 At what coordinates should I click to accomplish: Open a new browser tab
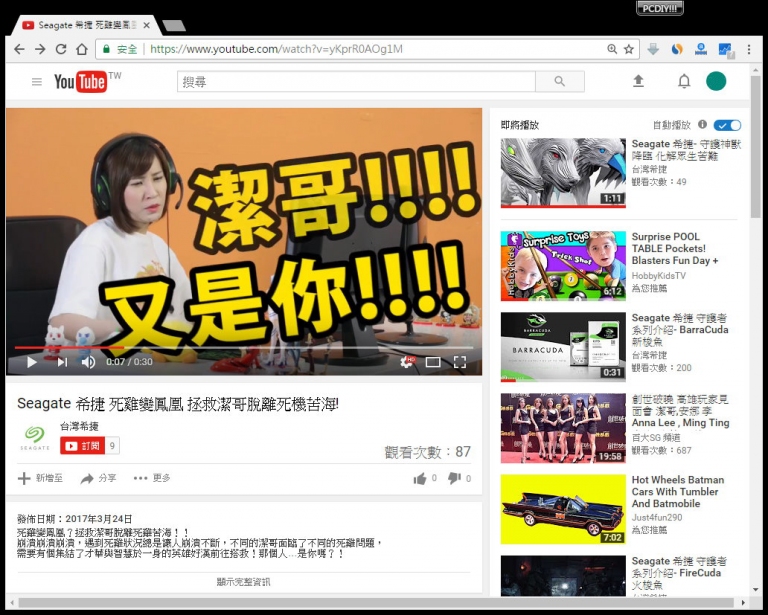pos(173,25)
